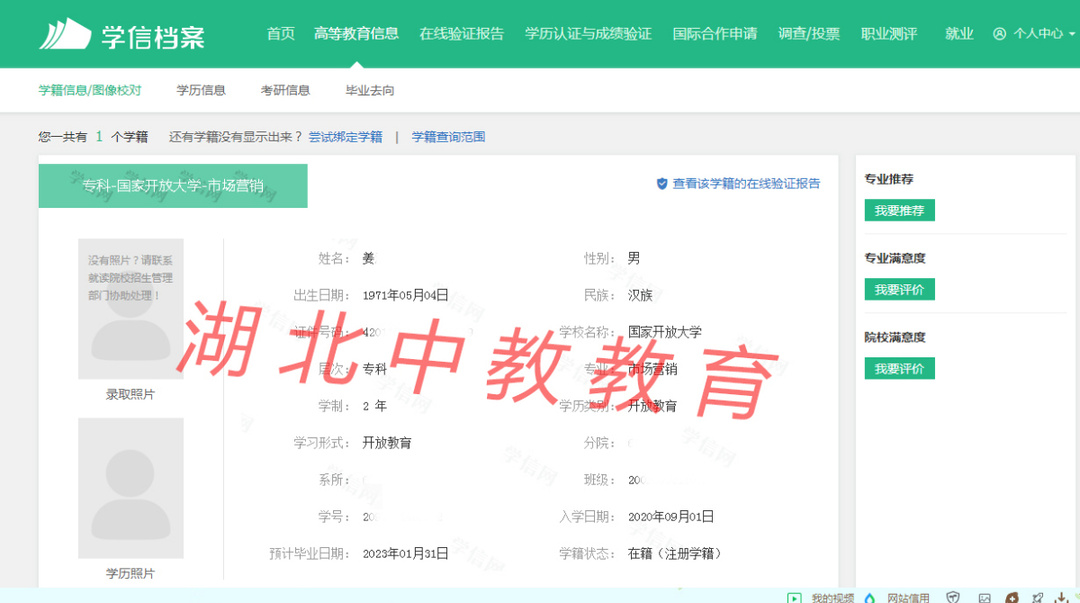
Task: Click the 性别 value 男
Action: 634,258
